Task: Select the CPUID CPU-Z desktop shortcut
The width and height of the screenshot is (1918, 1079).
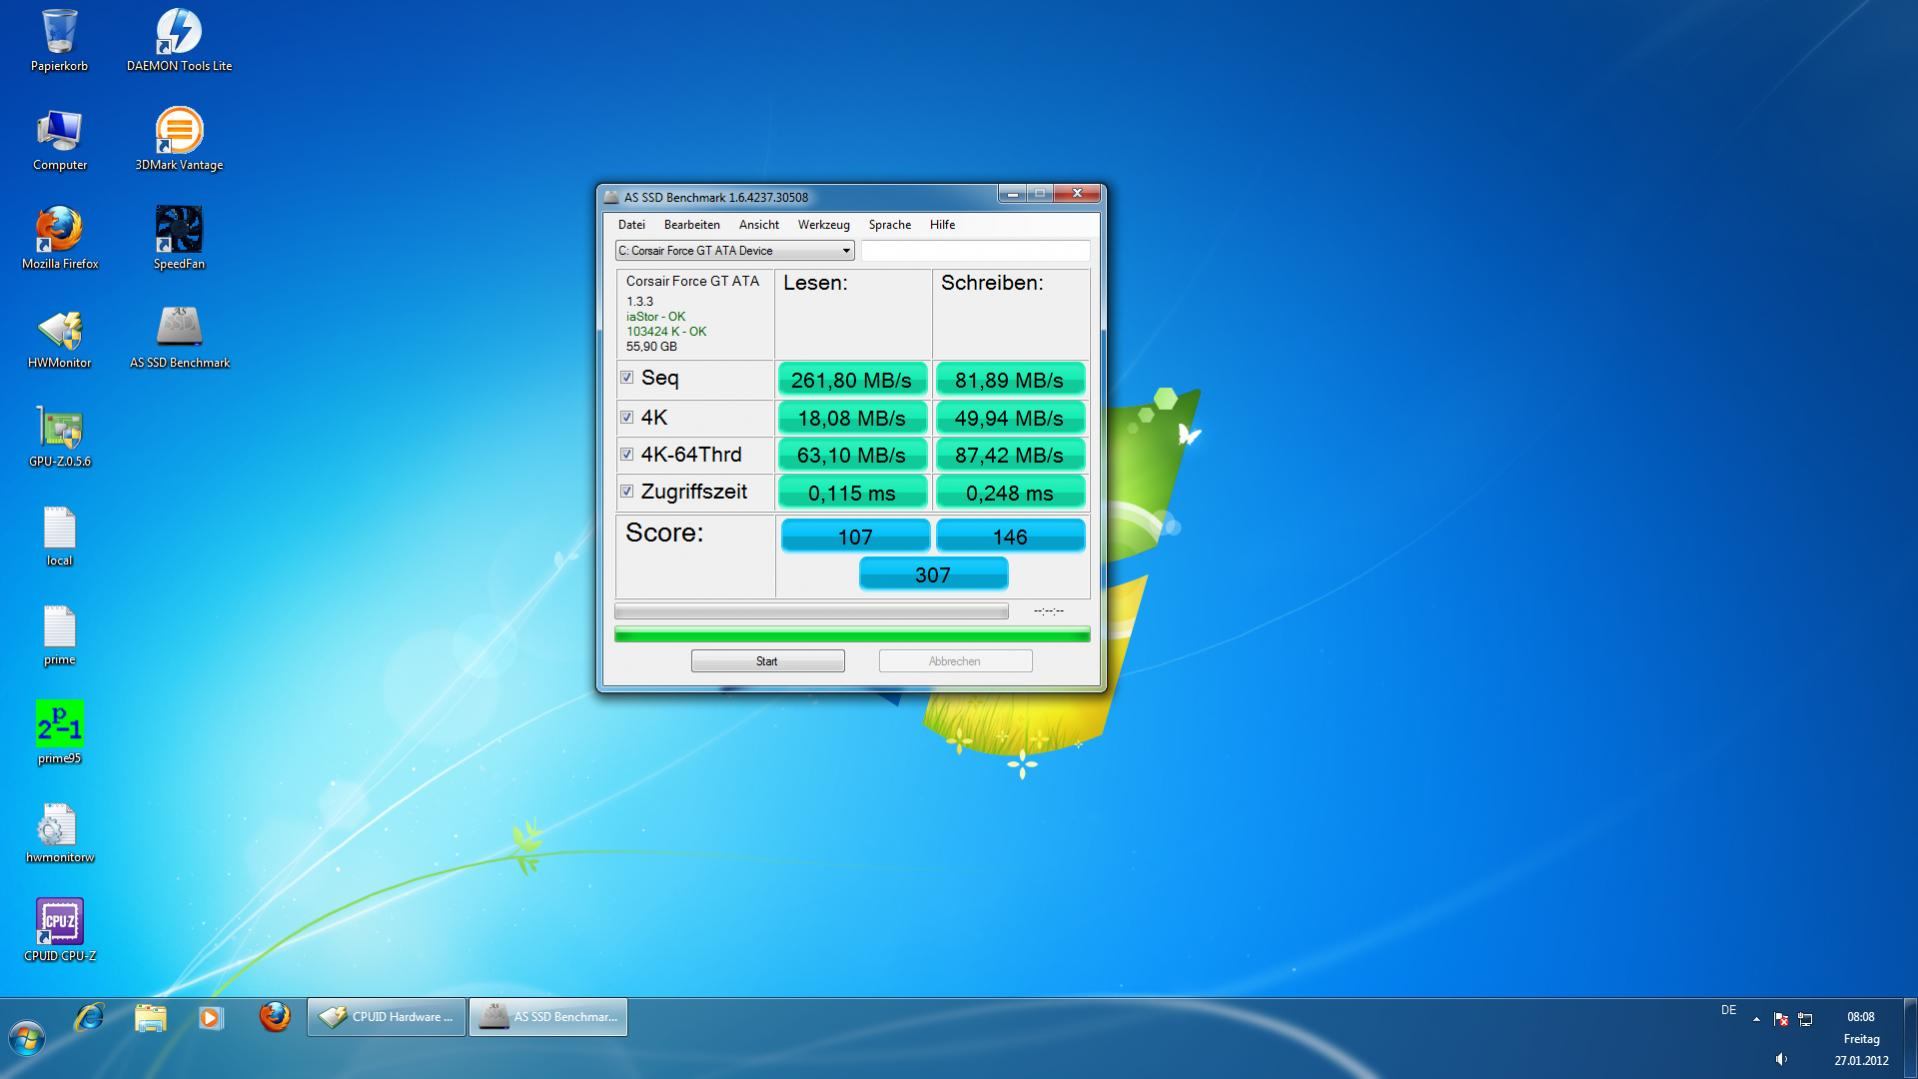Action: [x=59, y=930]
